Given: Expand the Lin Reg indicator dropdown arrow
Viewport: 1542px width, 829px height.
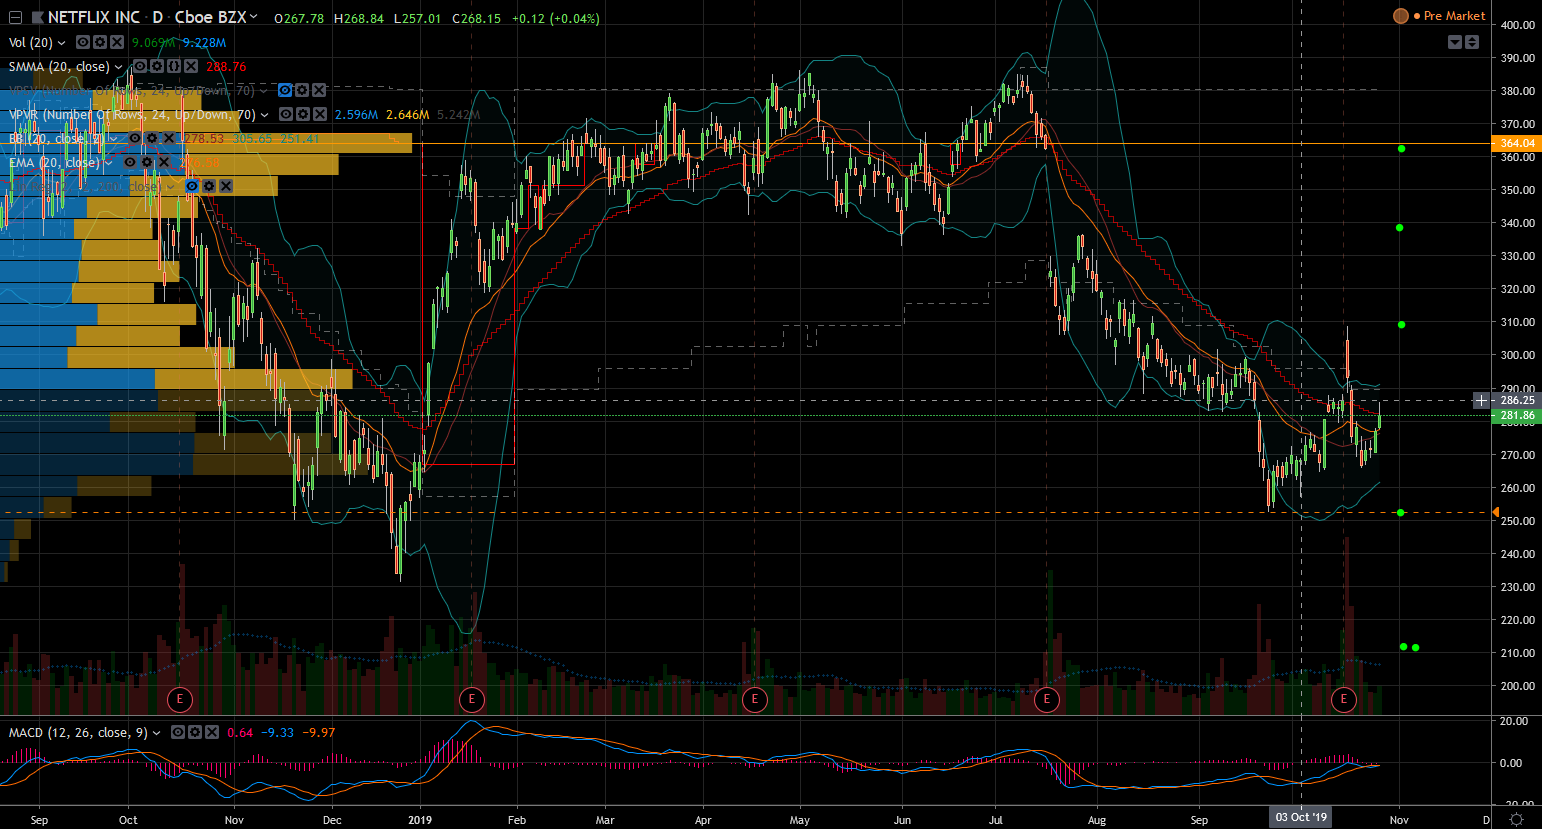Looking at the screenshot, I should pyautogui.click(x=171, y=187).
